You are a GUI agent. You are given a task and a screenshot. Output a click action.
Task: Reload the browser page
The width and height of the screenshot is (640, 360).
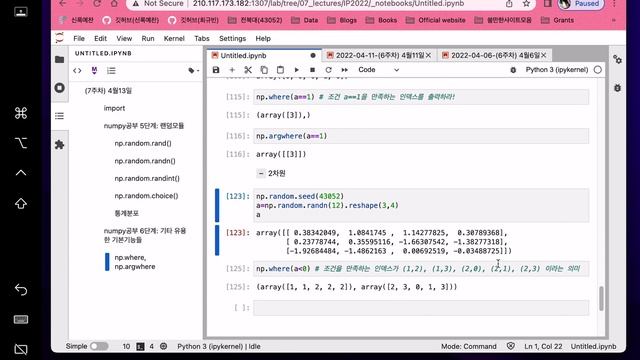pyautogui.click(x=97, y=4)
